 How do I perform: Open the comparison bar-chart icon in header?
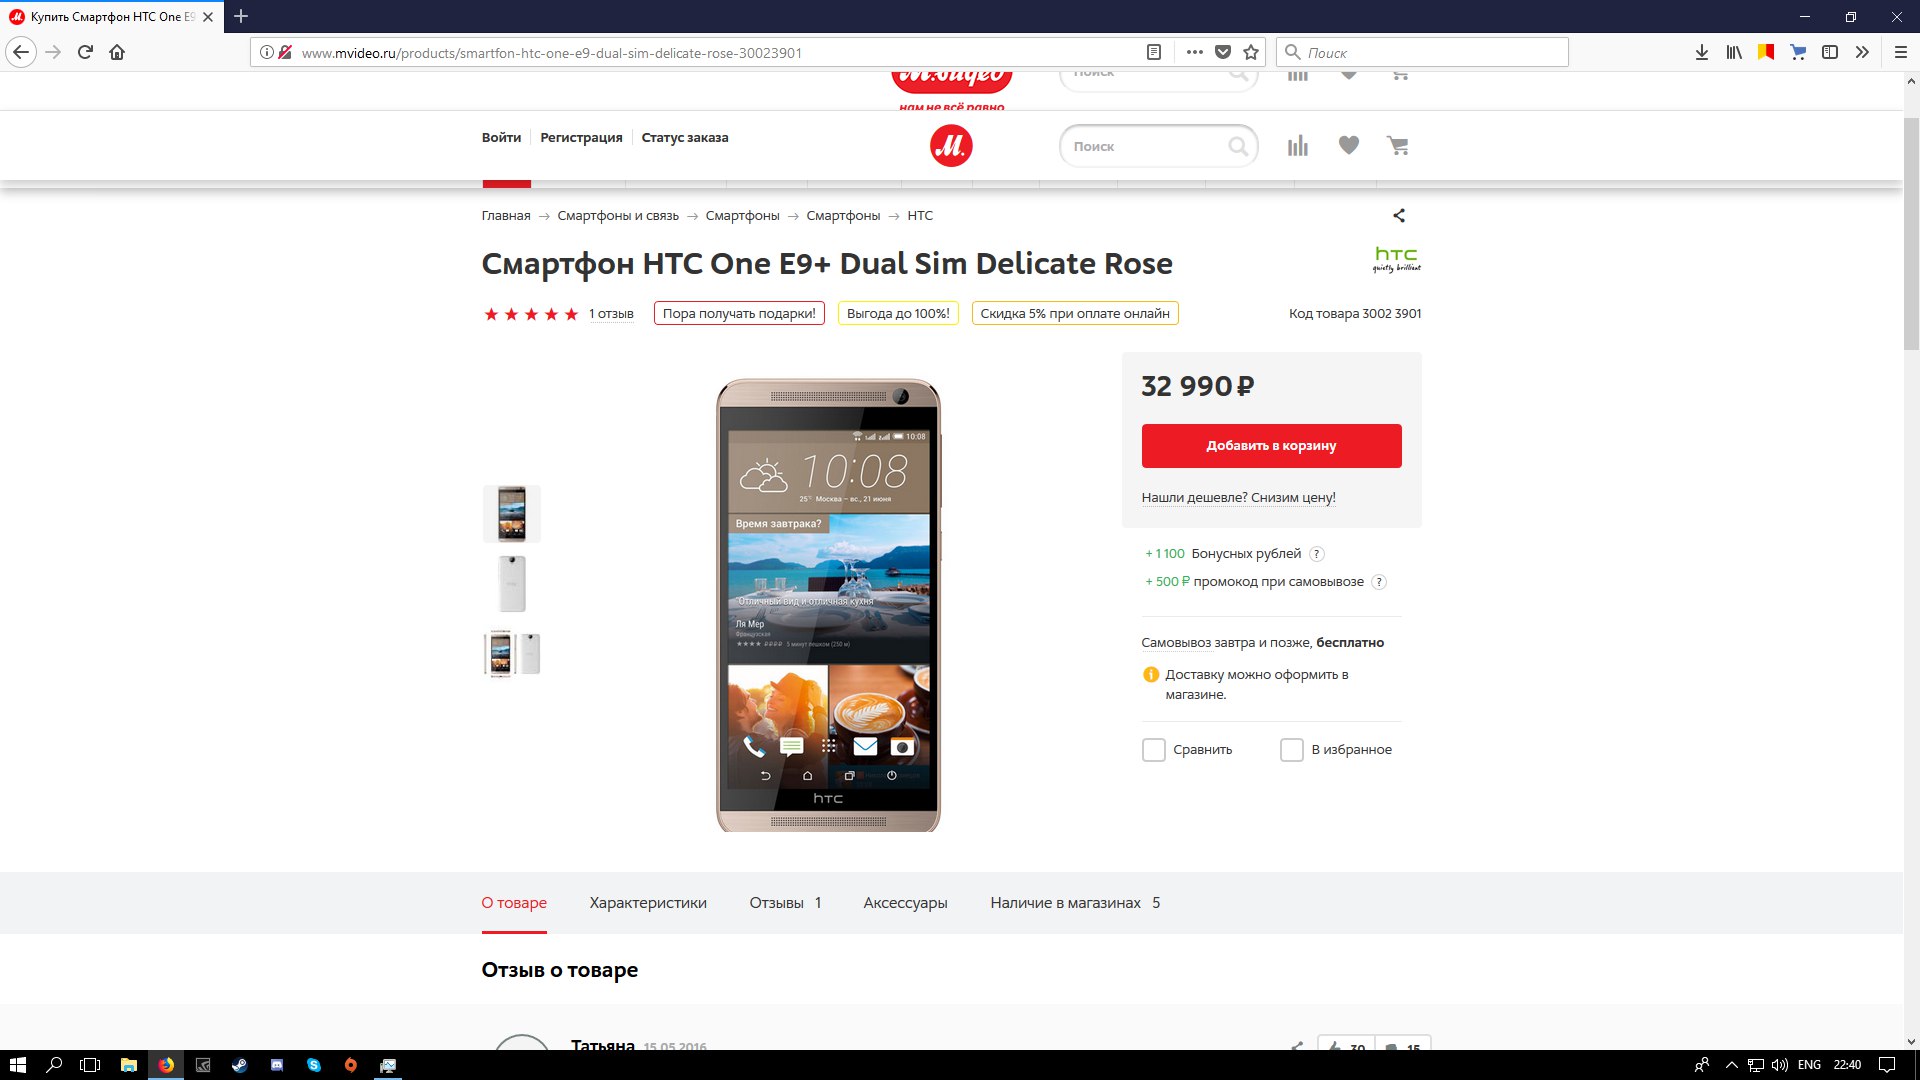1298,146
